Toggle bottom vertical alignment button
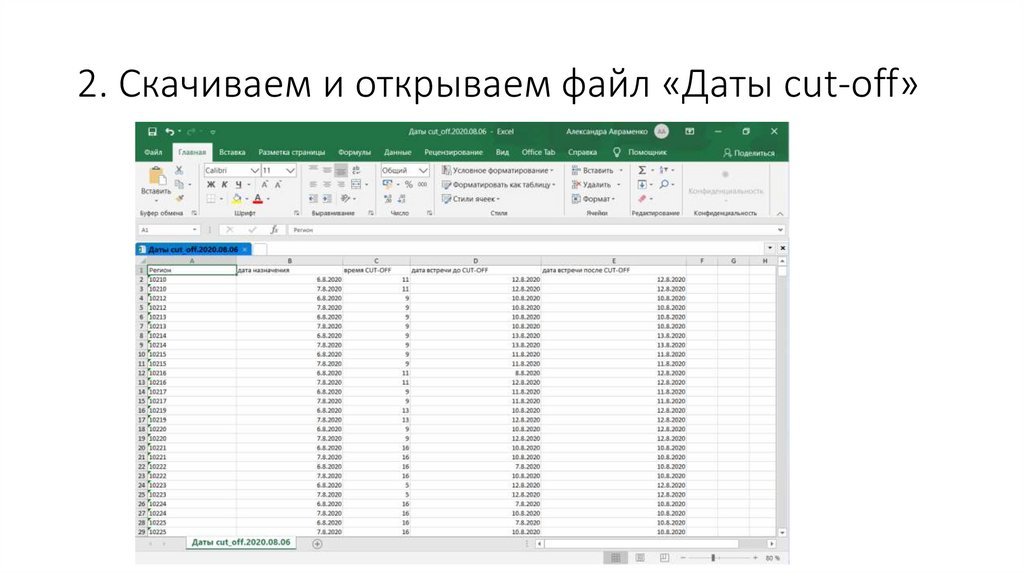Viewport: 1024px width, 574px height. pyautogui.click(x=341, y=170)
